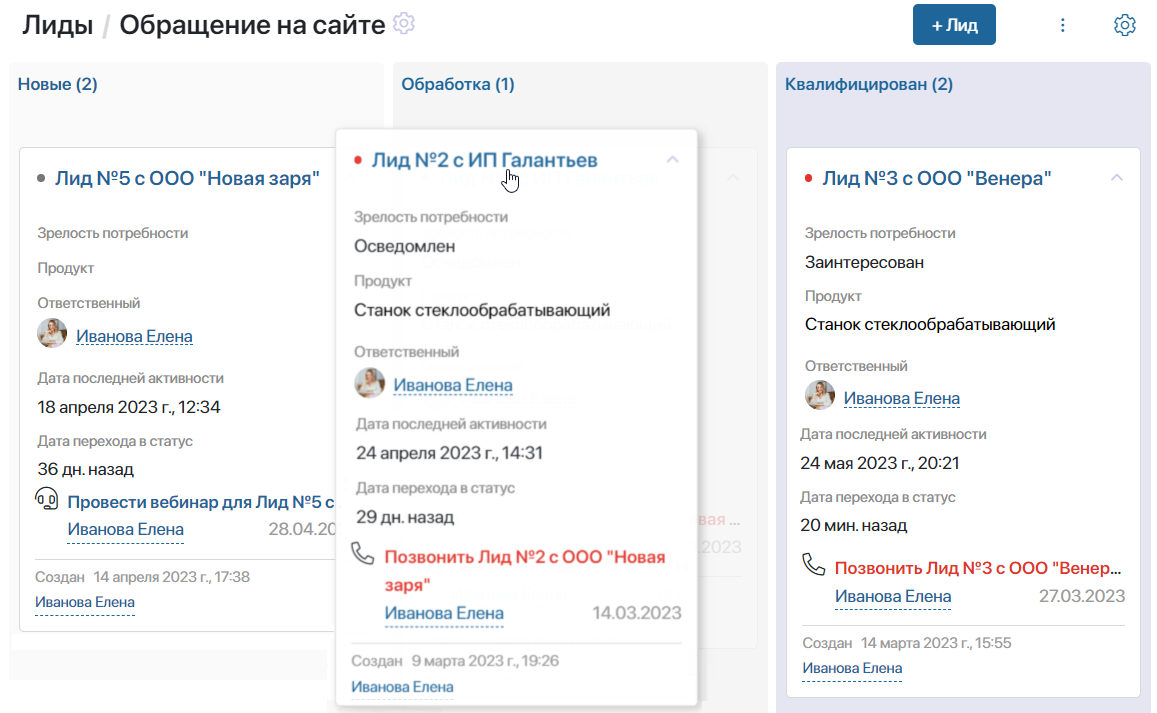Click the + Лид button

(954, 24)
